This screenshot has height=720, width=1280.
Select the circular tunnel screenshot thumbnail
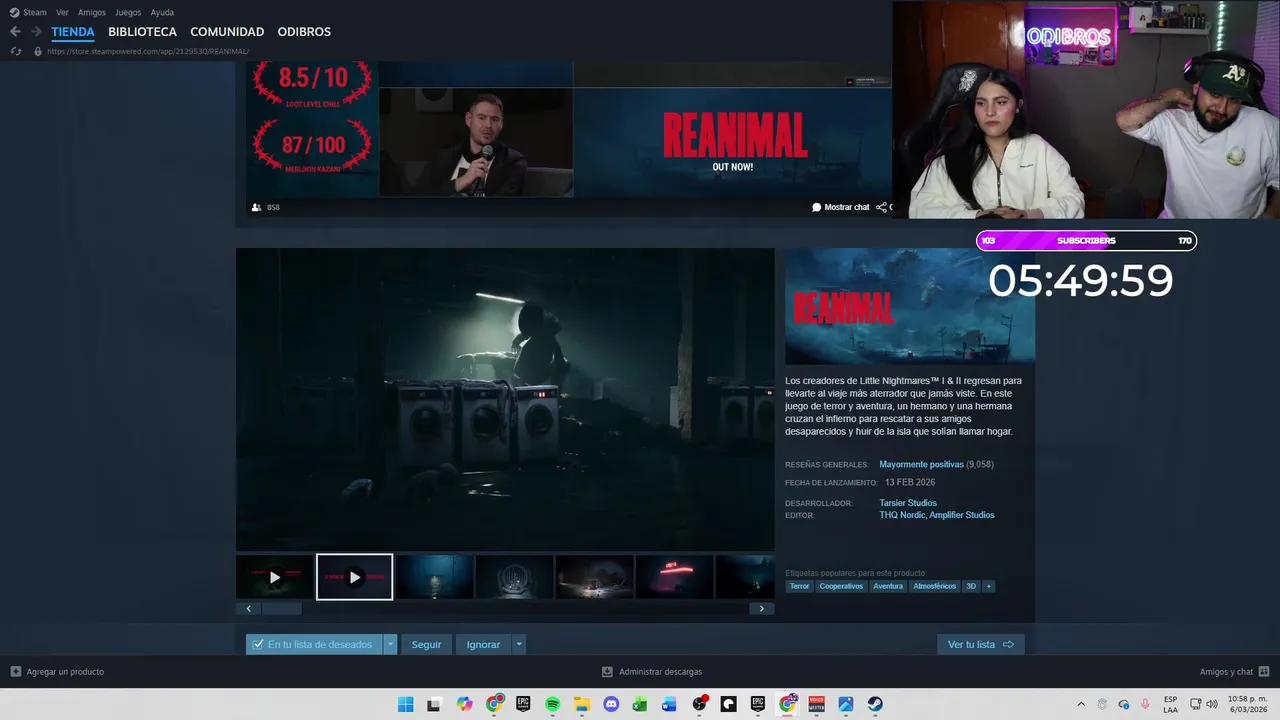point(514,577)
